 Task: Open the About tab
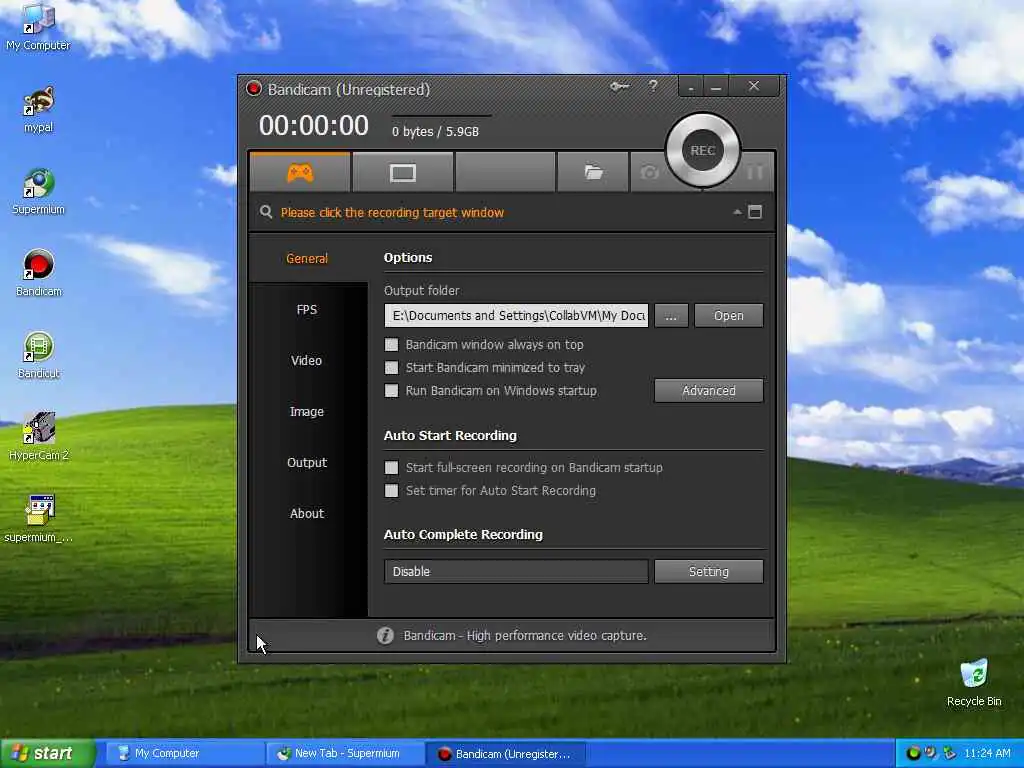click(x=307, y=513)
